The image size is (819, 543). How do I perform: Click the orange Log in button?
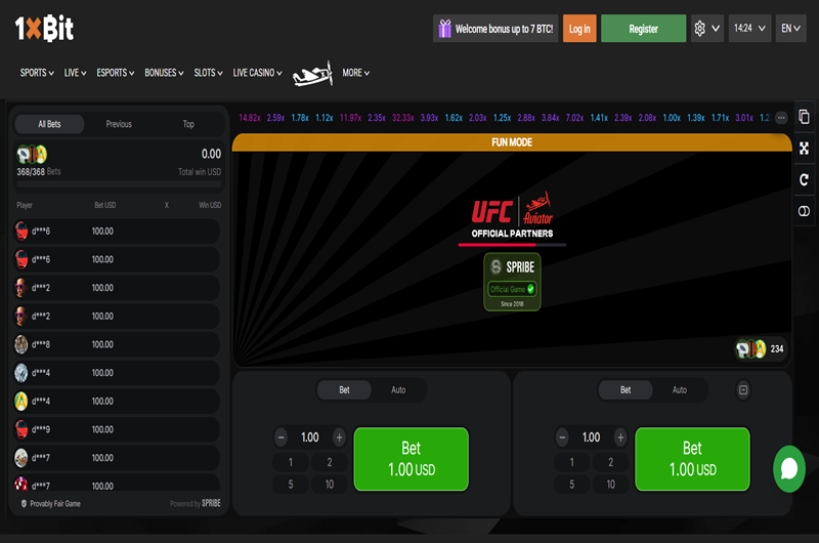point(579,29)
